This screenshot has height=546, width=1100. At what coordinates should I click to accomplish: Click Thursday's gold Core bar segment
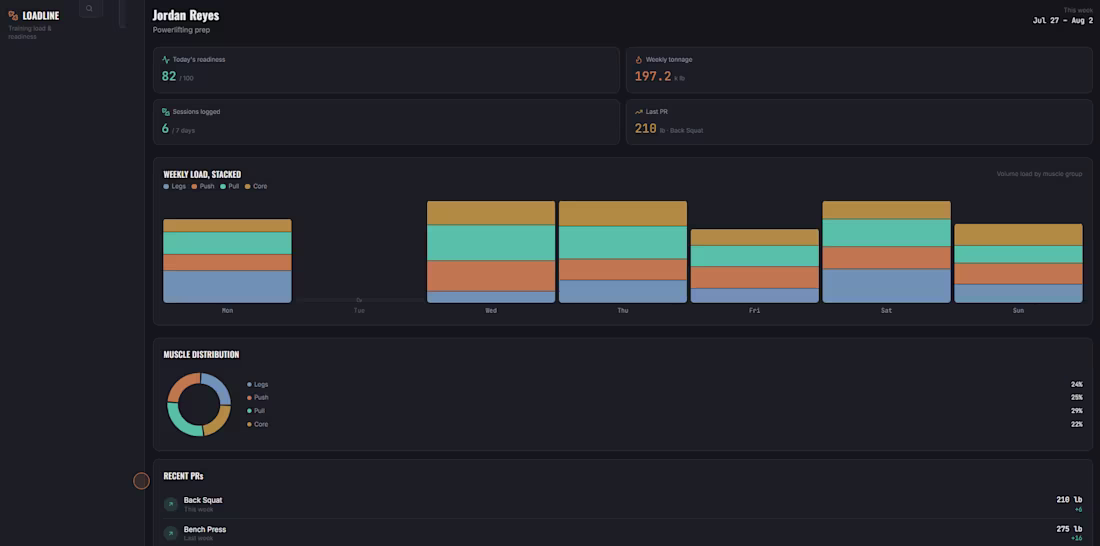(623, 213)
